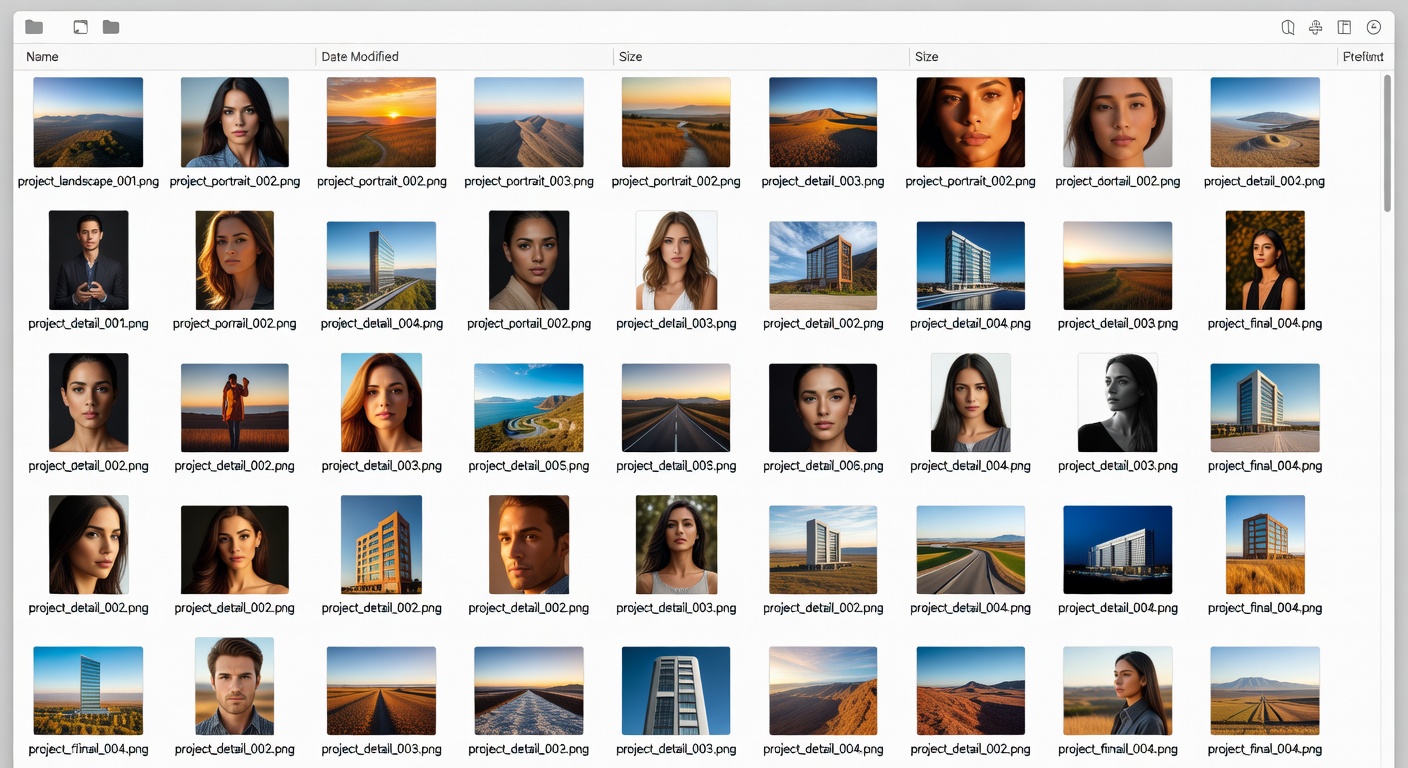Select brown building in wheat field thumbnail
Screen dimensions: 1408x768
[x=1265, y=544]
